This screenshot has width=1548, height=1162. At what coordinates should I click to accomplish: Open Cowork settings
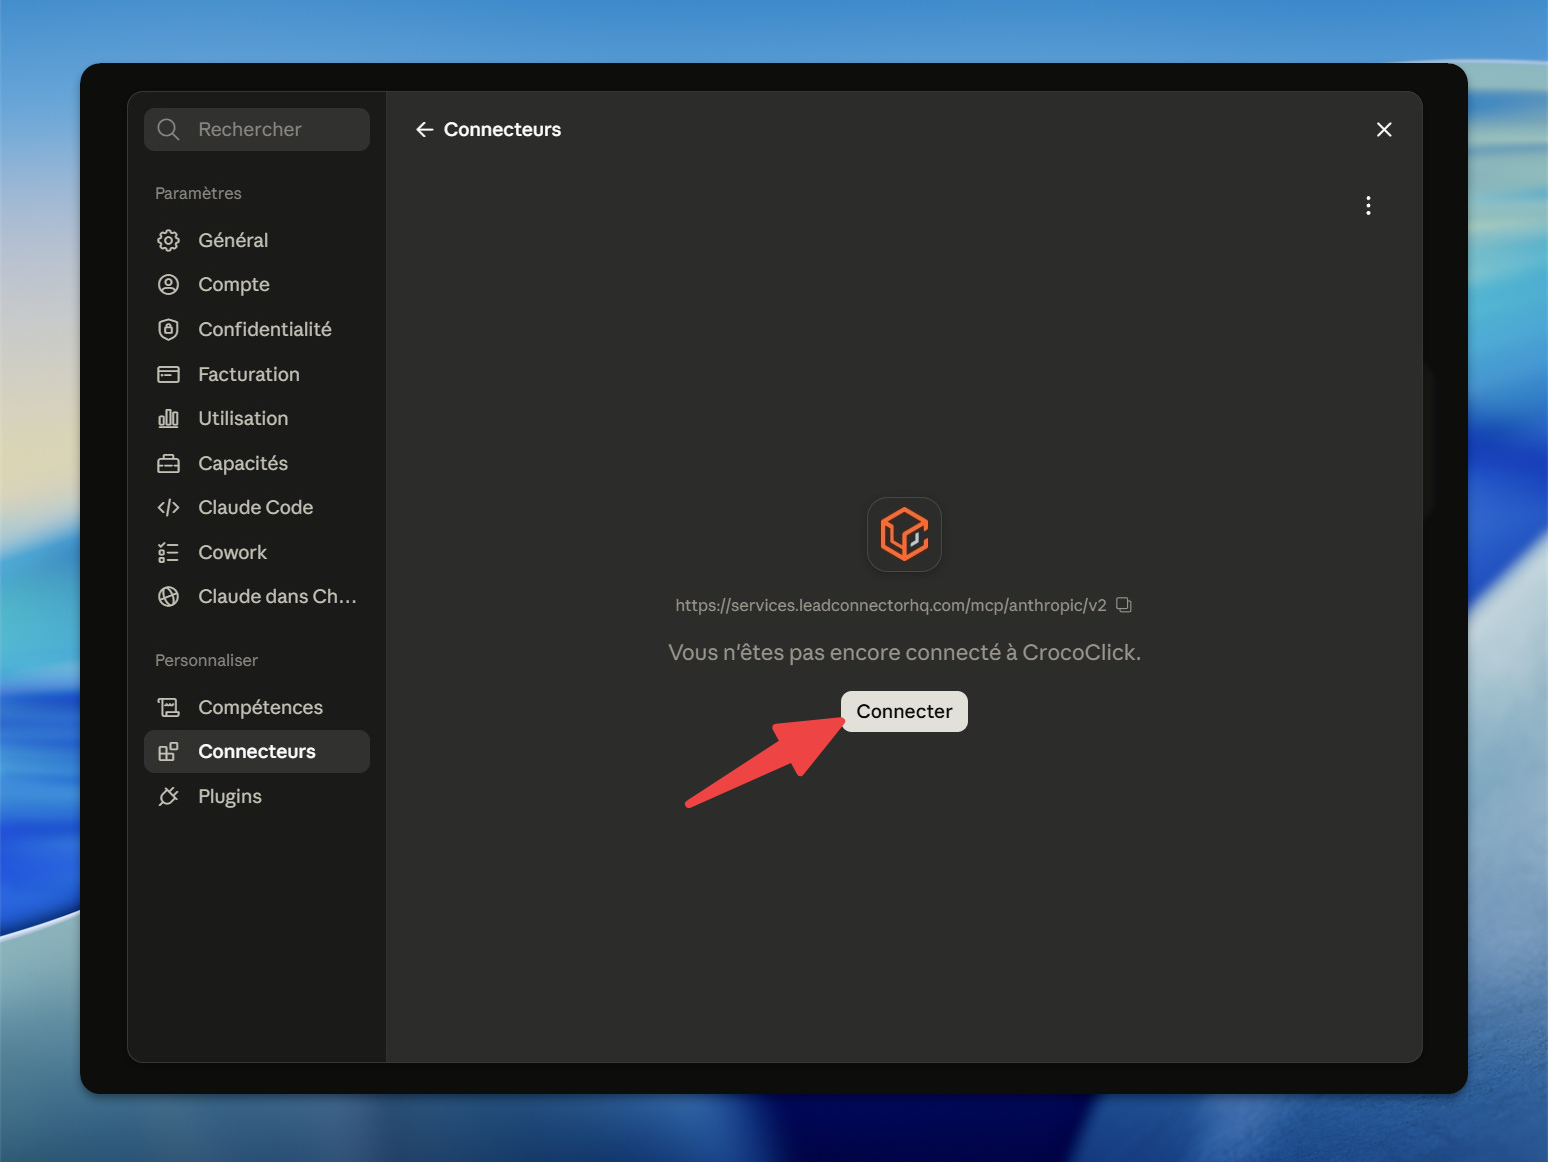[257, 552]
